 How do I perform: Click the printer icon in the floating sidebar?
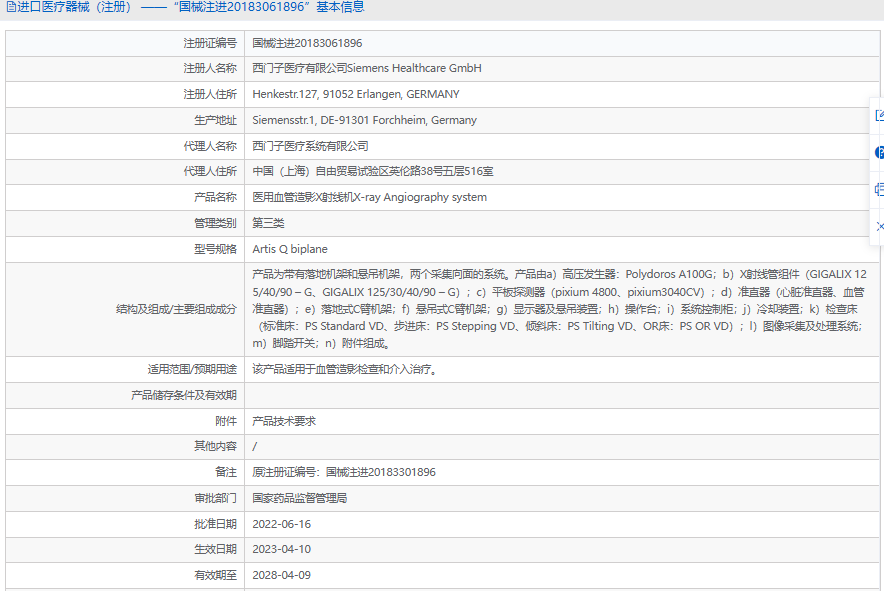(879, 189)
